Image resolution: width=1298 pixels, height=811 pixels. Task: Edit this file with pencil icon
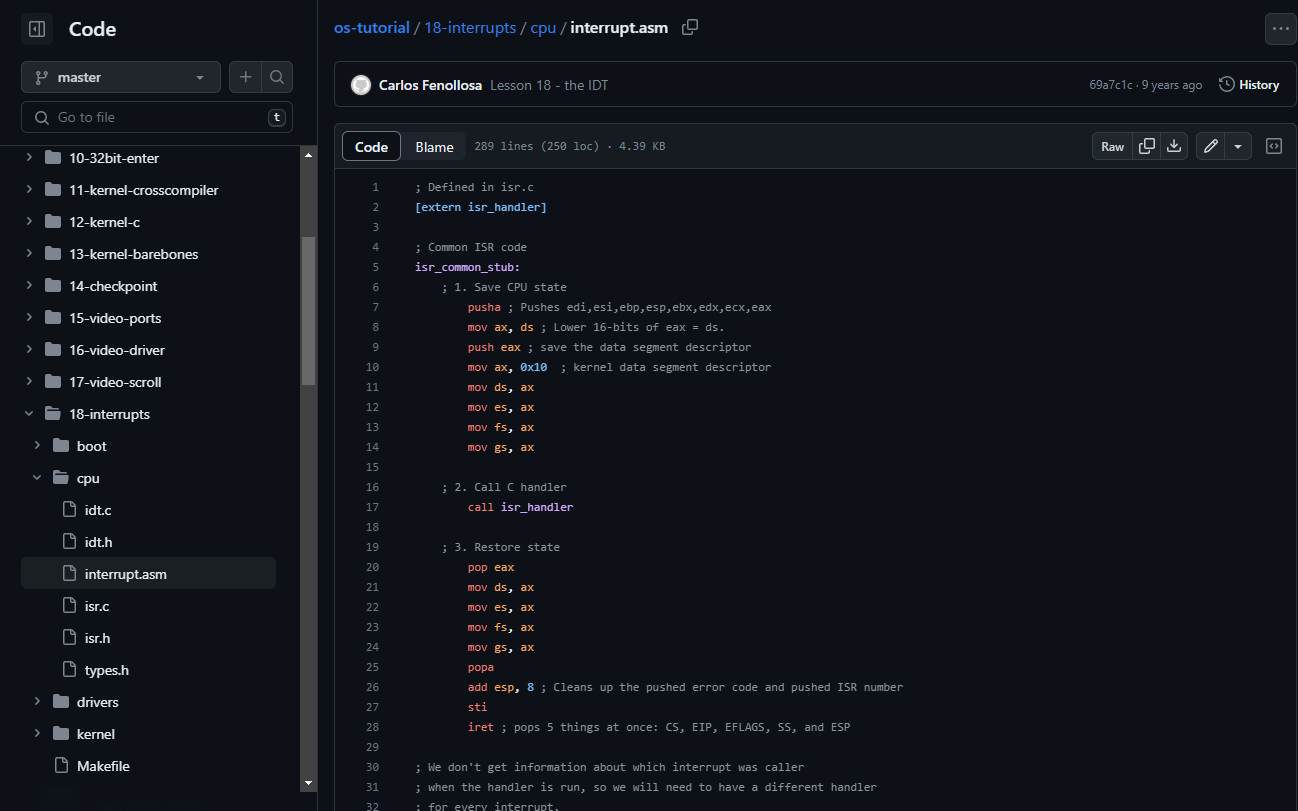tap(1210, 146)
